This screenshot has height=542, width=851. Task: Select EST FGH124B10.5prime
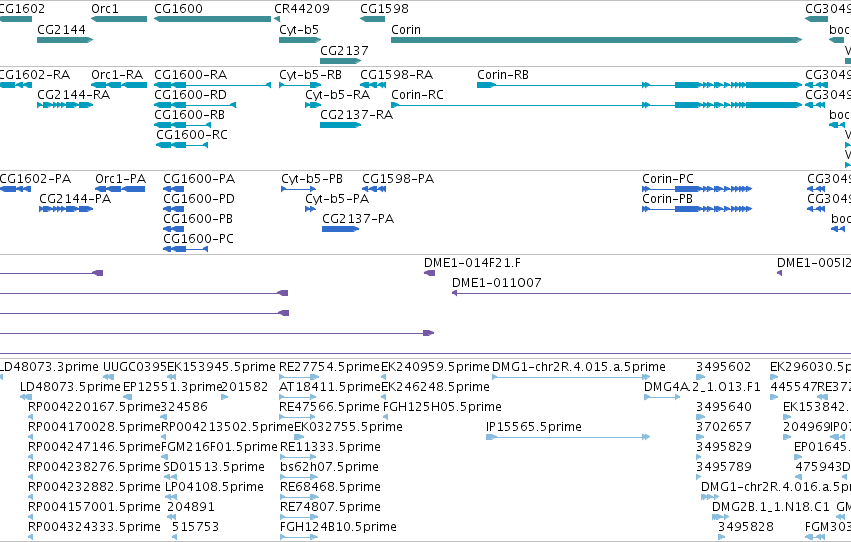[x=338, y=528]
